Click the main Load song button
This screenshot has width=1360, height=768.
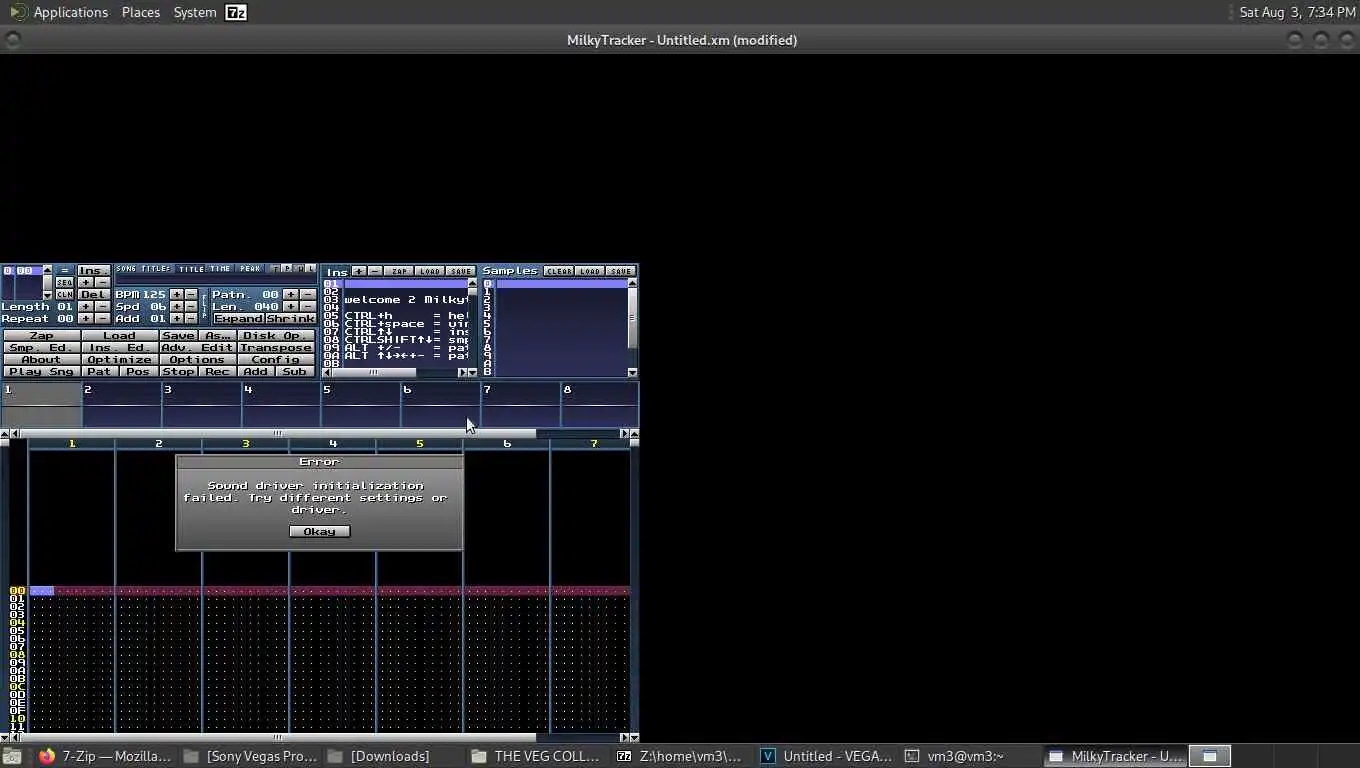(x=119, y=336)
